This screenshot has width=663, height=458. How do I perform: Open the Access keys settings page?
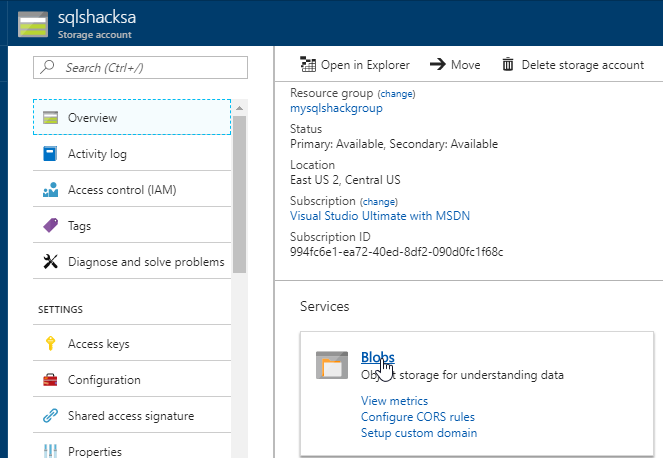(x=98, y=344)
